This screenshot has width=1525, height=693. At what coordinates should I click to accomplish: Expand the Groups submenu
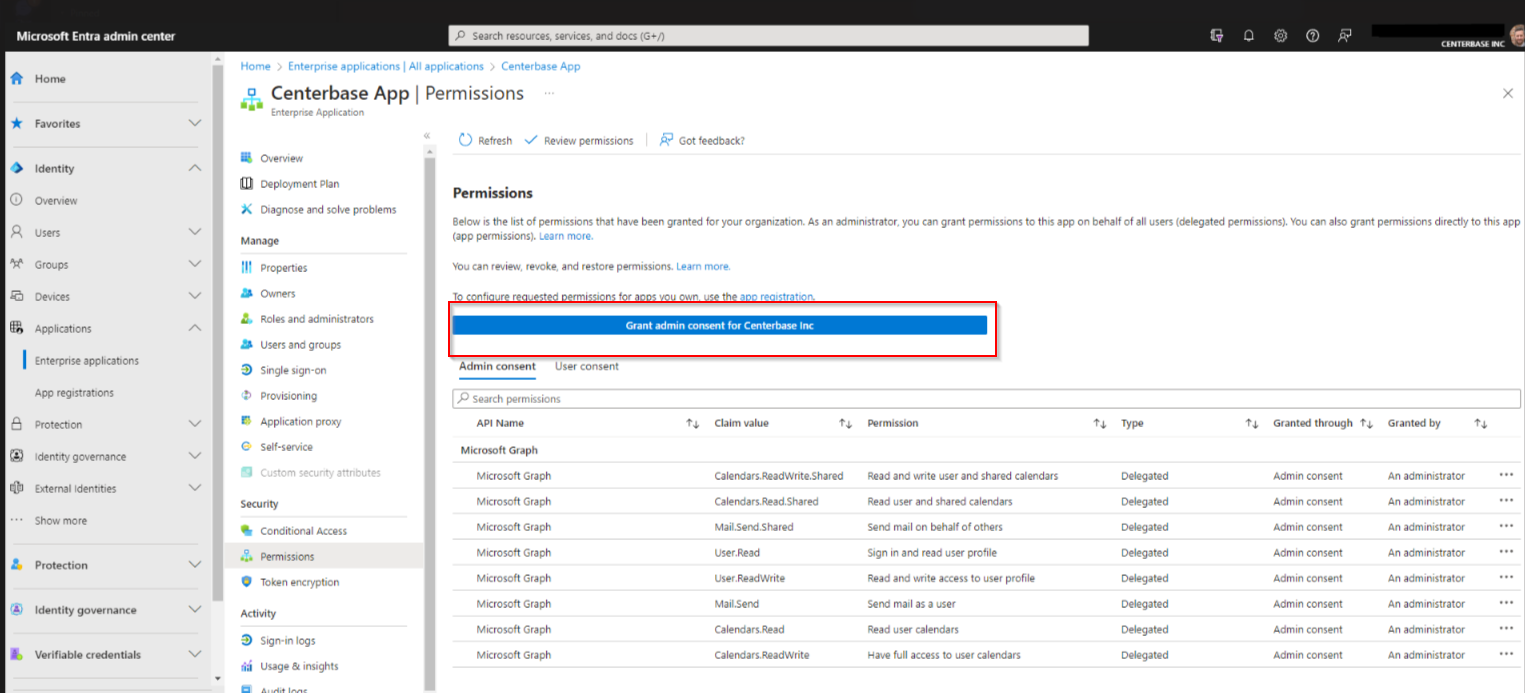(195, 264)
